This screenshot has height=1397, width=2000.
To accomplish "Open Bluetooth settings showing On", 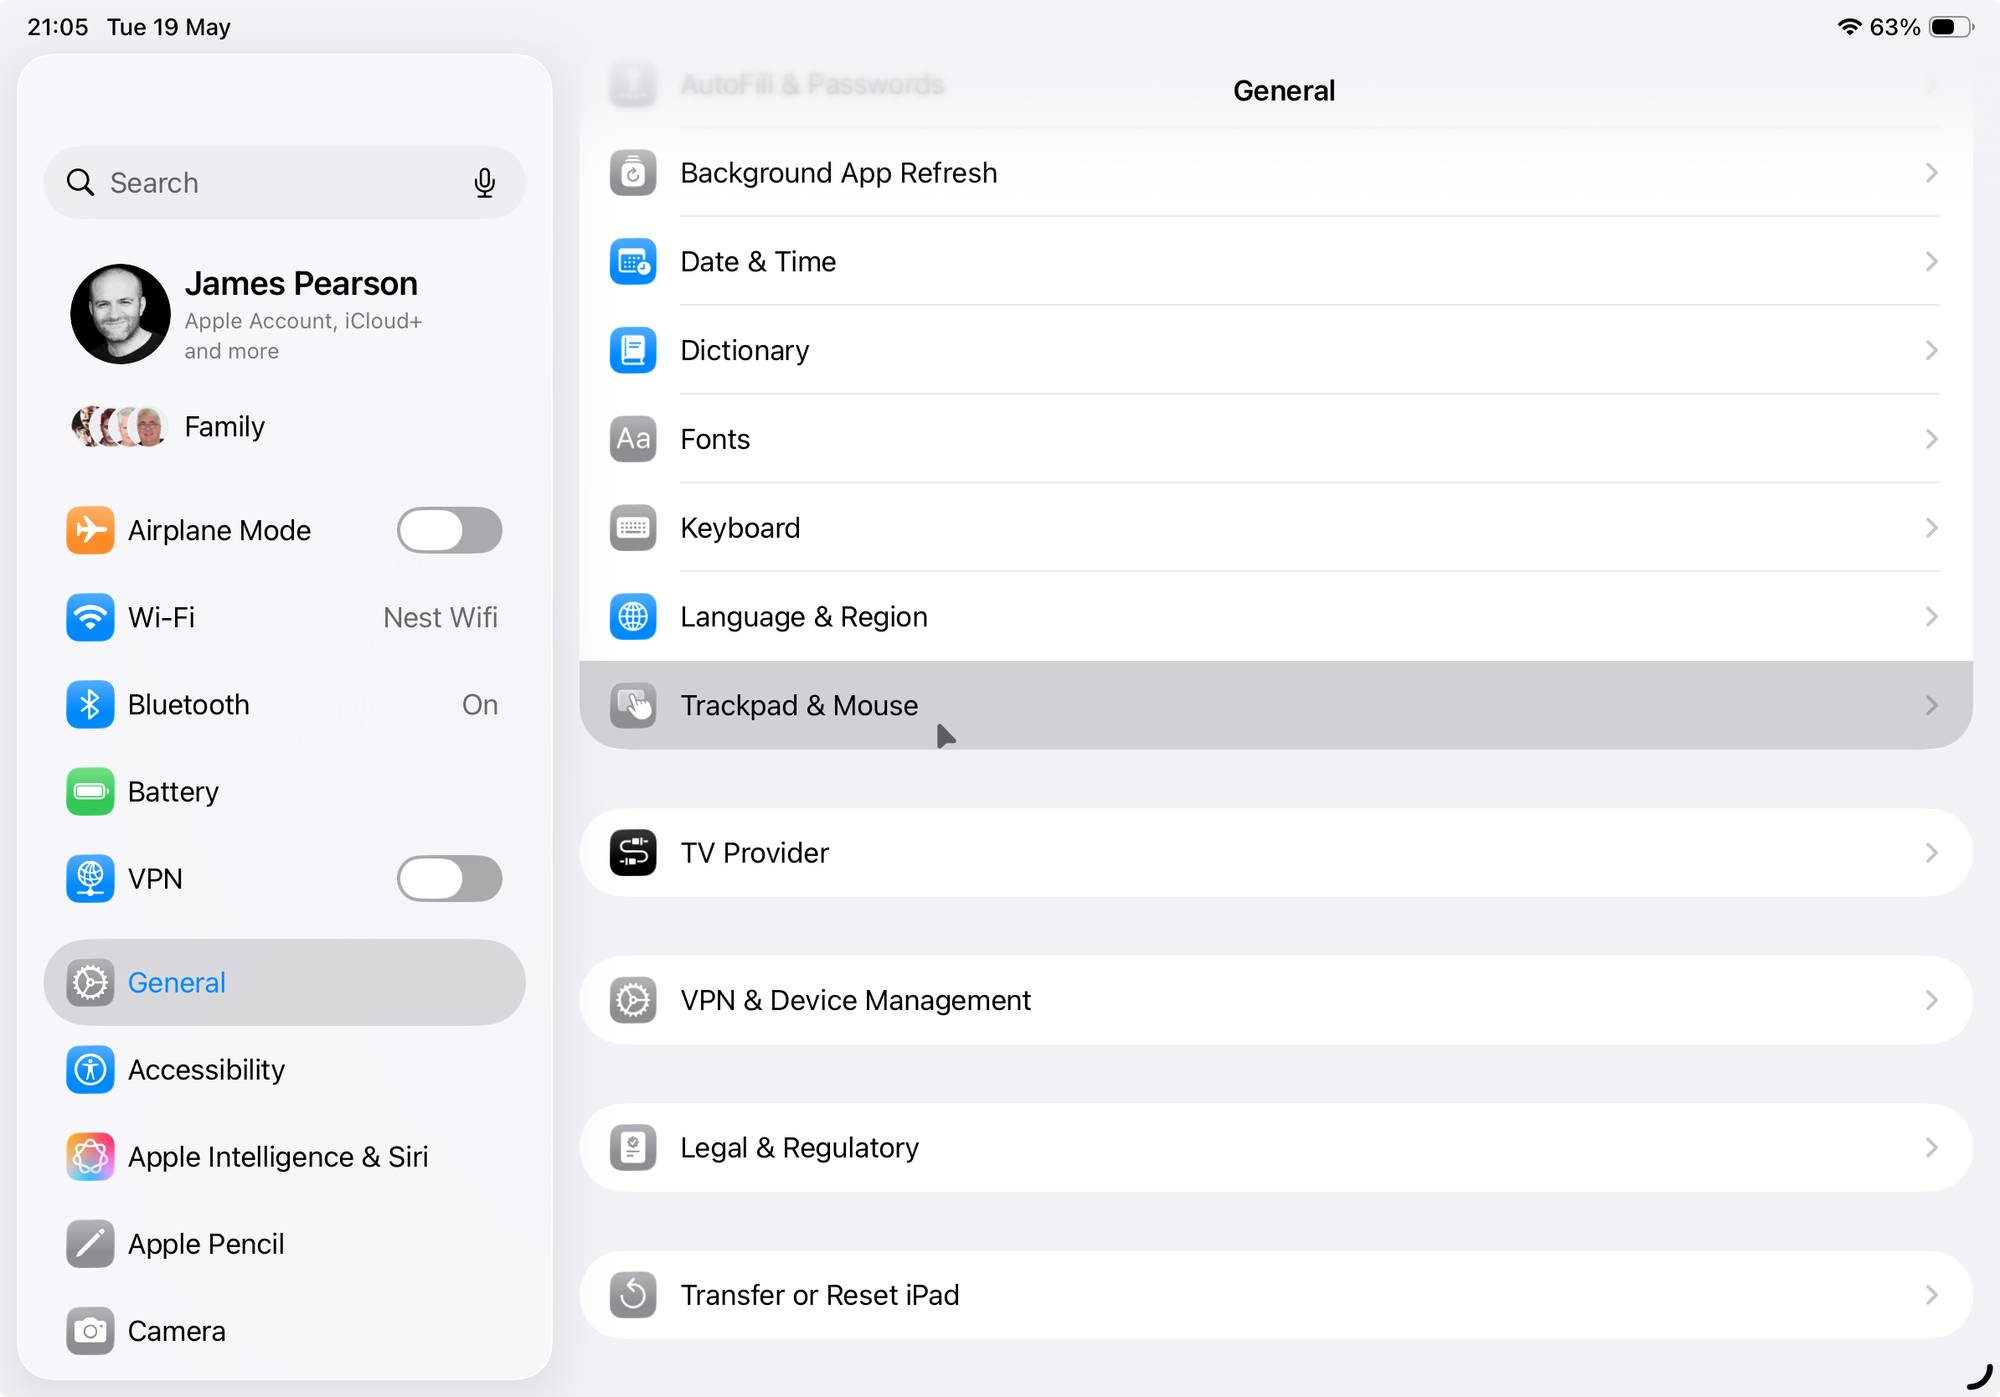I will pos(284,704).
